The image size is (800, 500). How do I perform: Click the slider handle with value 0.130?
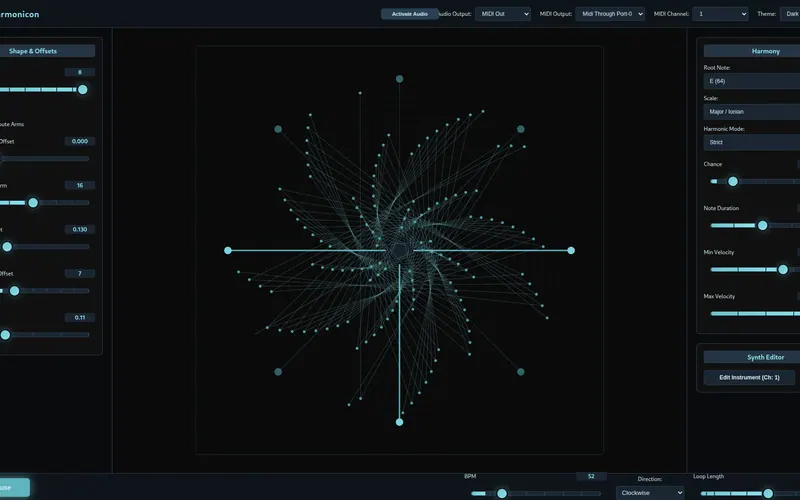[7, 247]
